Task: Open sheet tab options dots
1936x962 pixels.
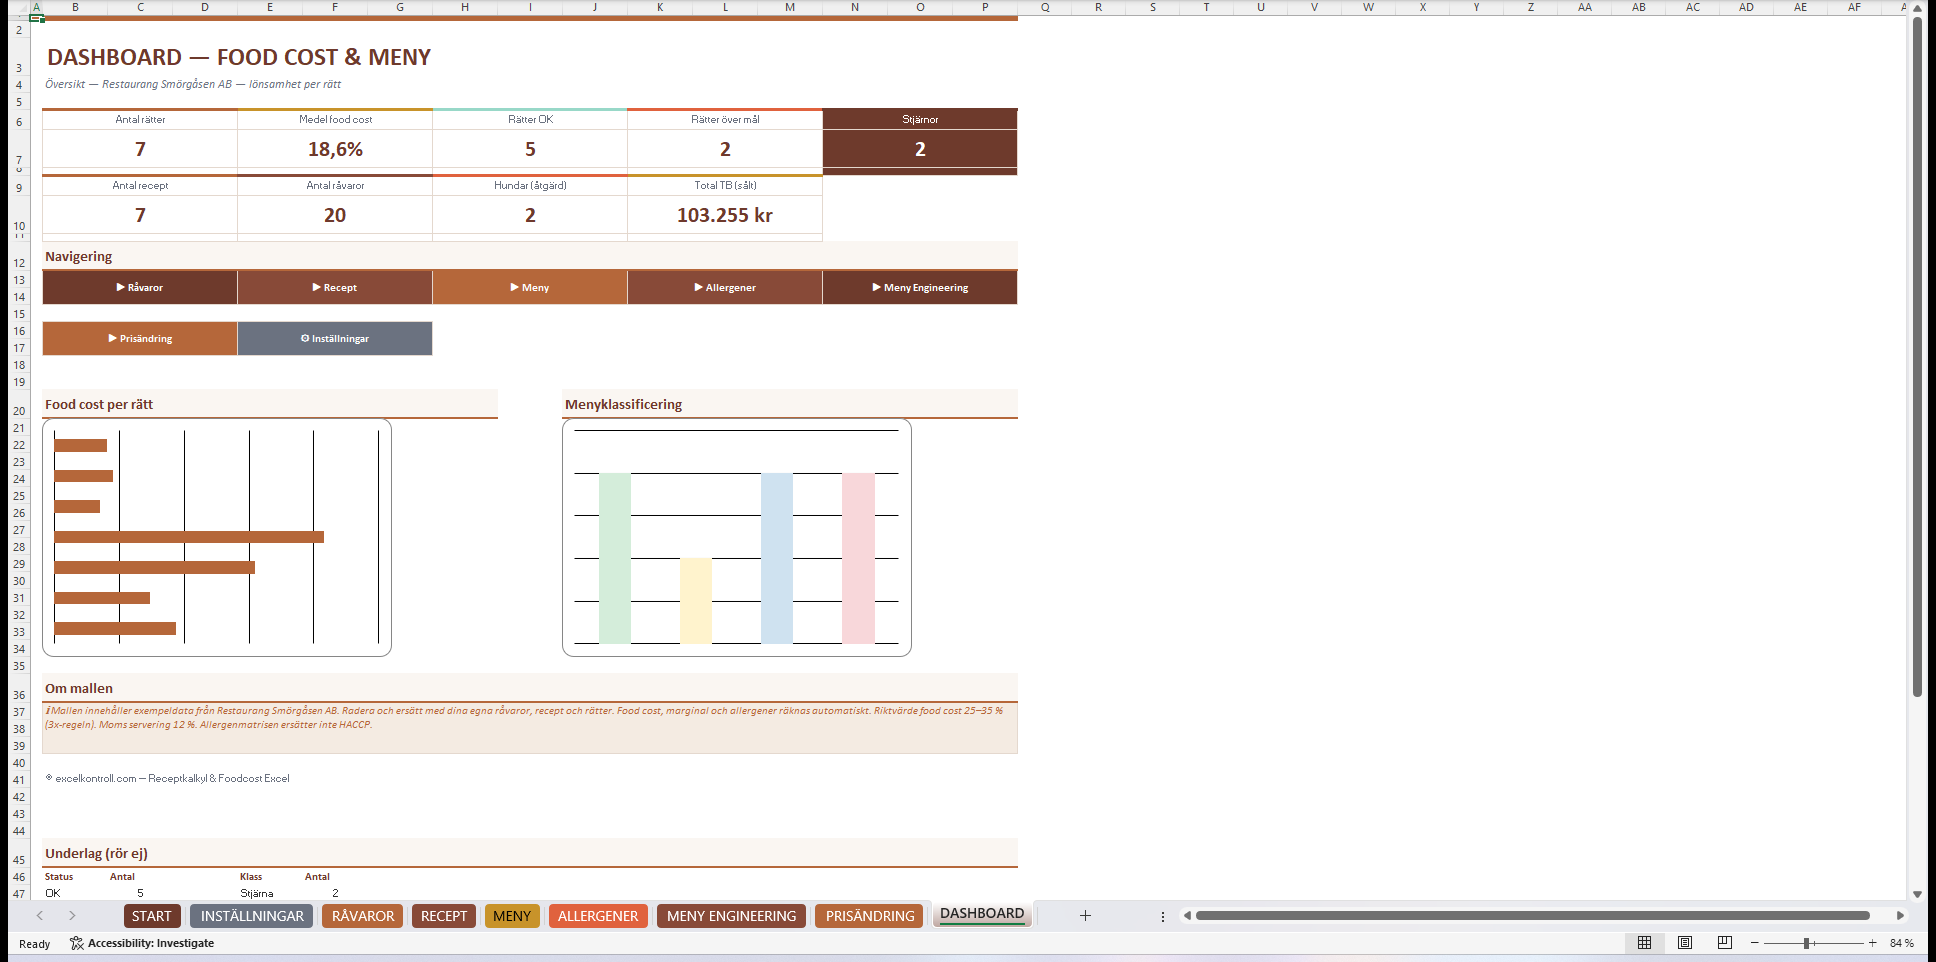Action: [x=1162, y=916]
